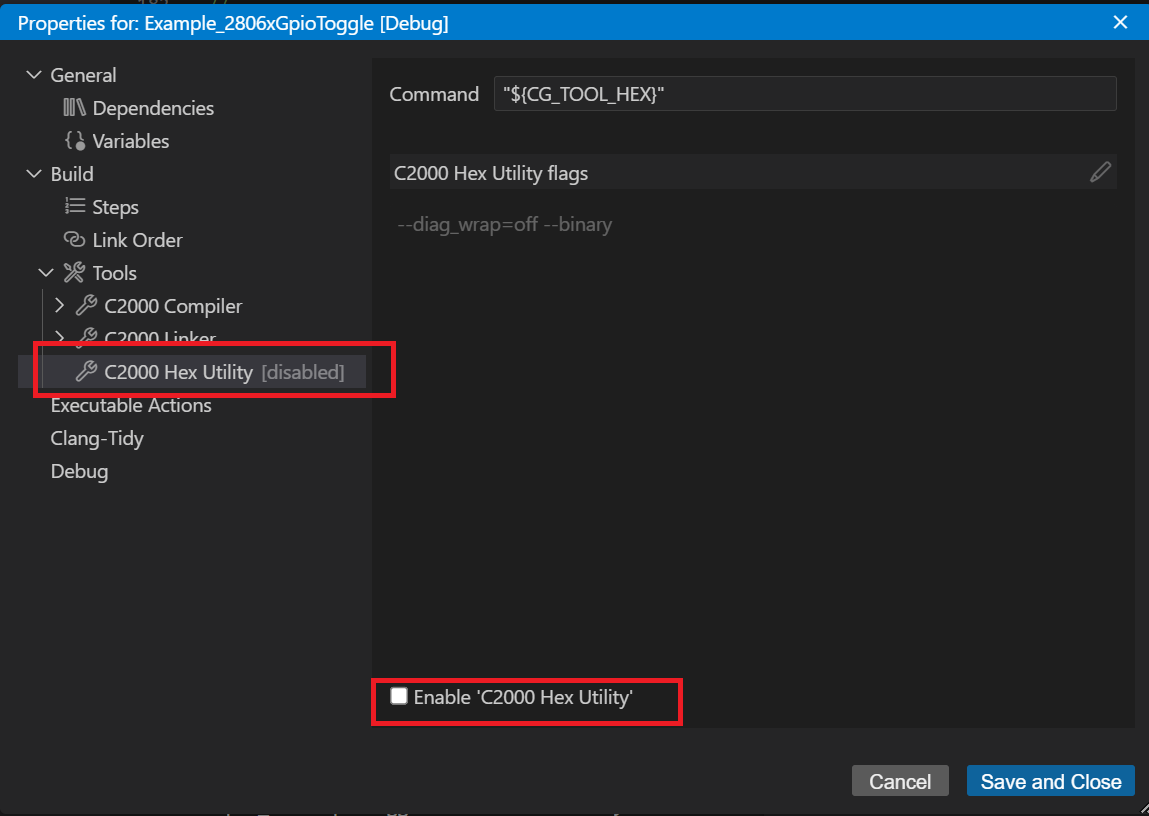This screenshot has width=1149, height=816.
Task: Click the Link Order chain icon
Action: (x=74, y=240)
